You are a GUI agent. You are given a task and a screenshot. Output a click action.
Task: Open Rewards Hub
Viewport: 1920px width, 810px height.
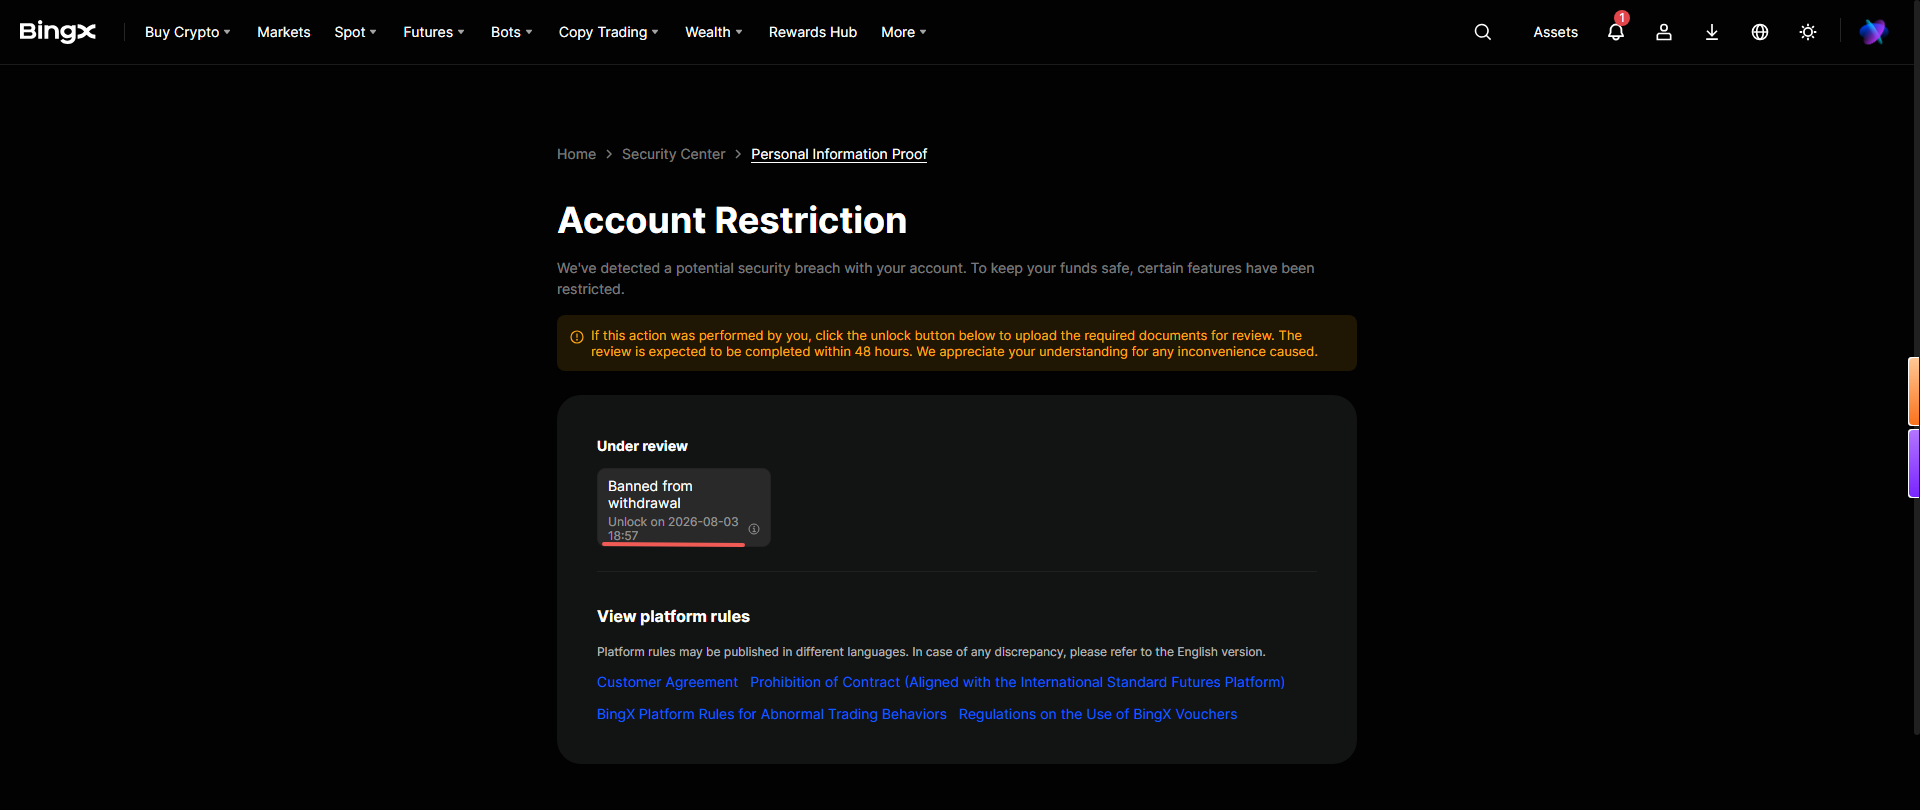pos(813,32)
